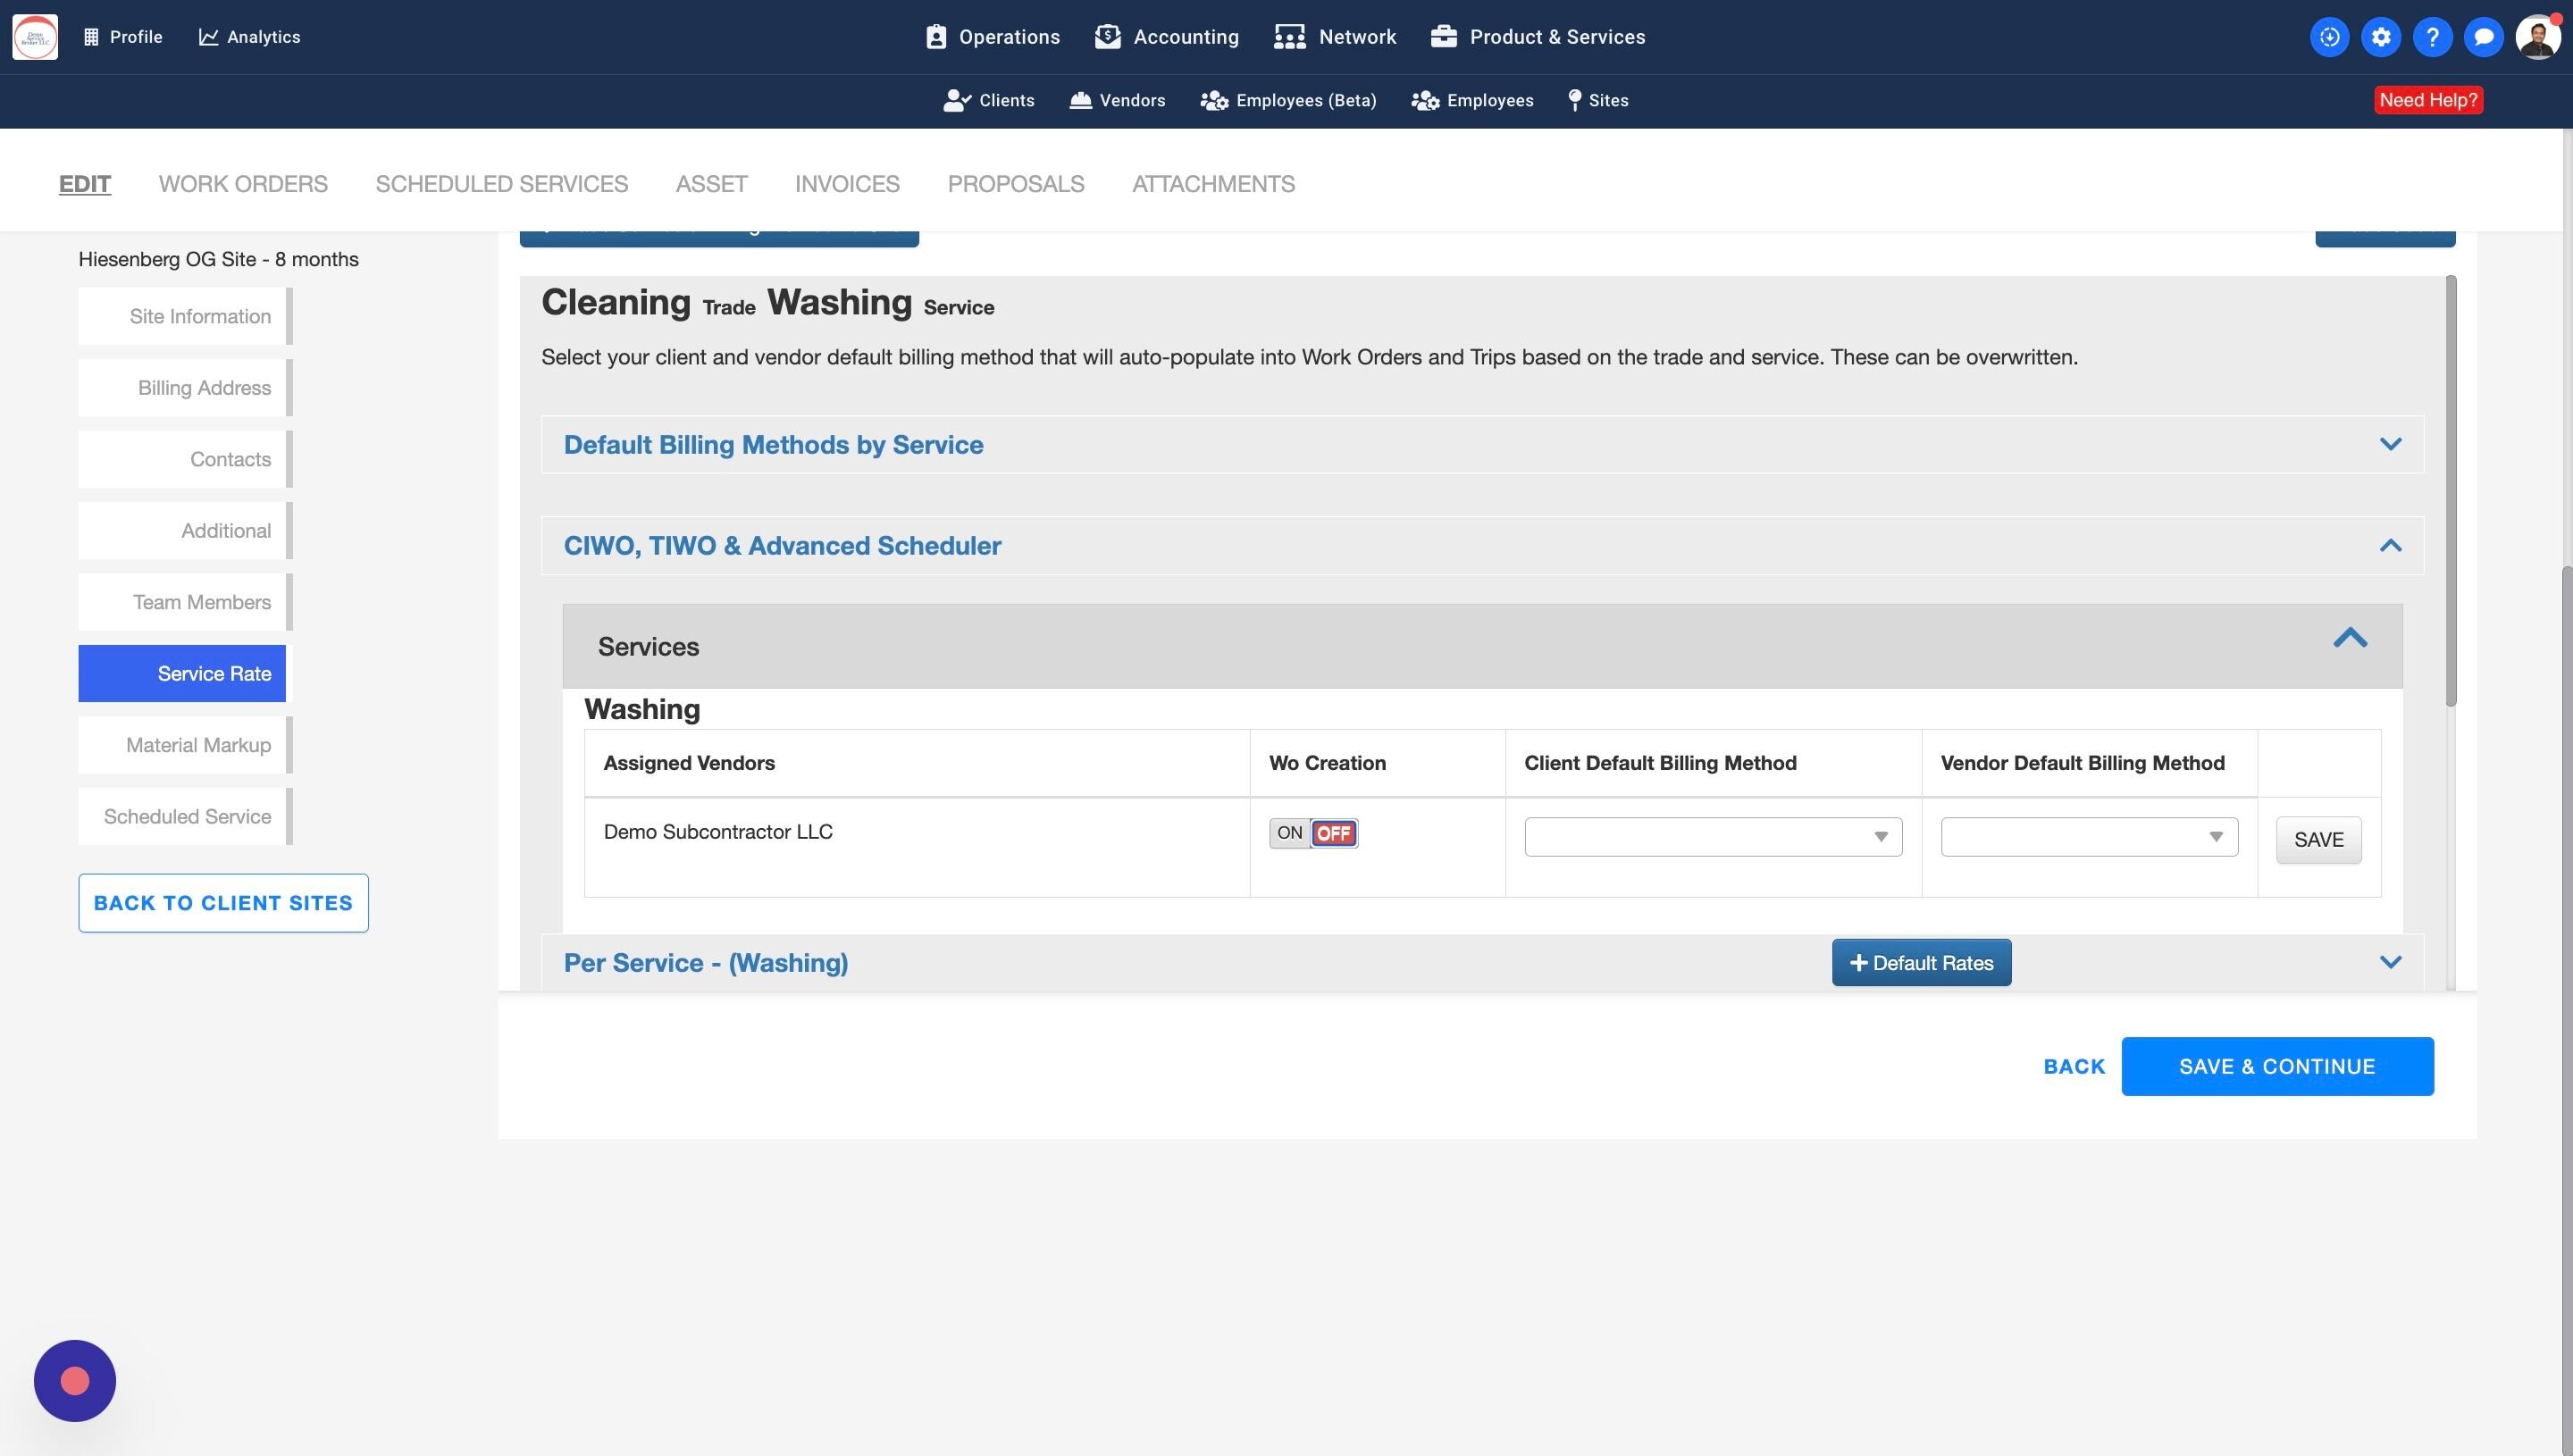The image size is (2573, 1456).
Task: Click the settings gear icon in header
Action: pos(2380,37)
